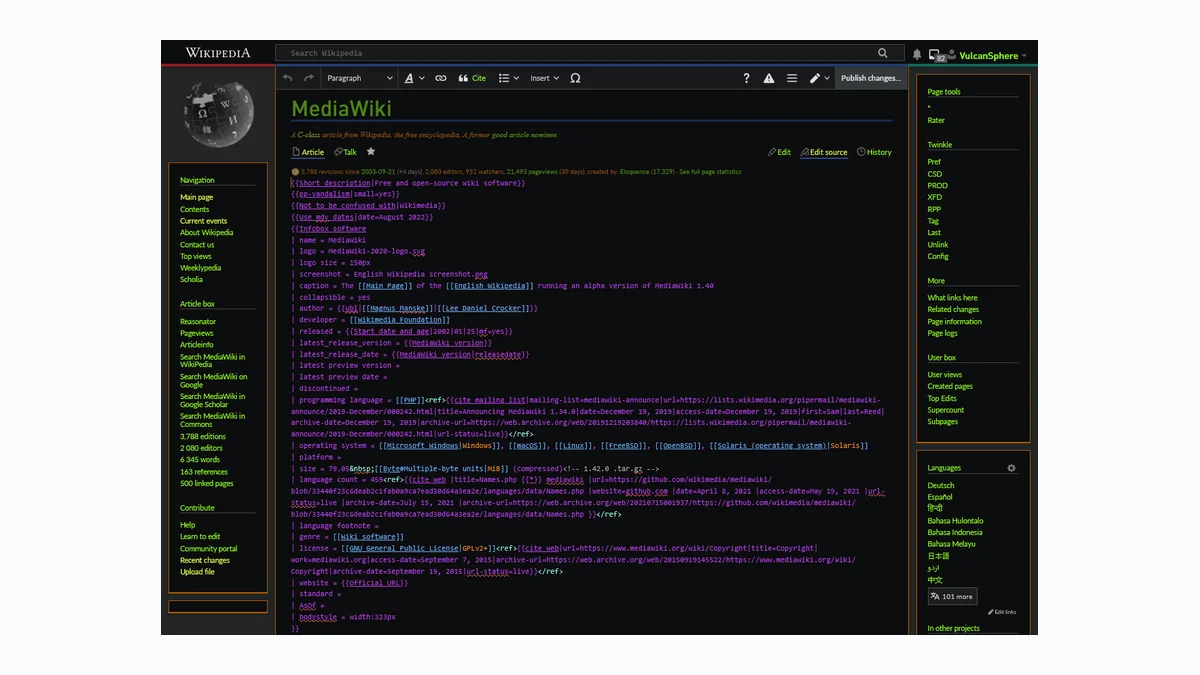Click Twinkle PROD link
This screenshot has width=1200, height=675.
coord(937,185)
